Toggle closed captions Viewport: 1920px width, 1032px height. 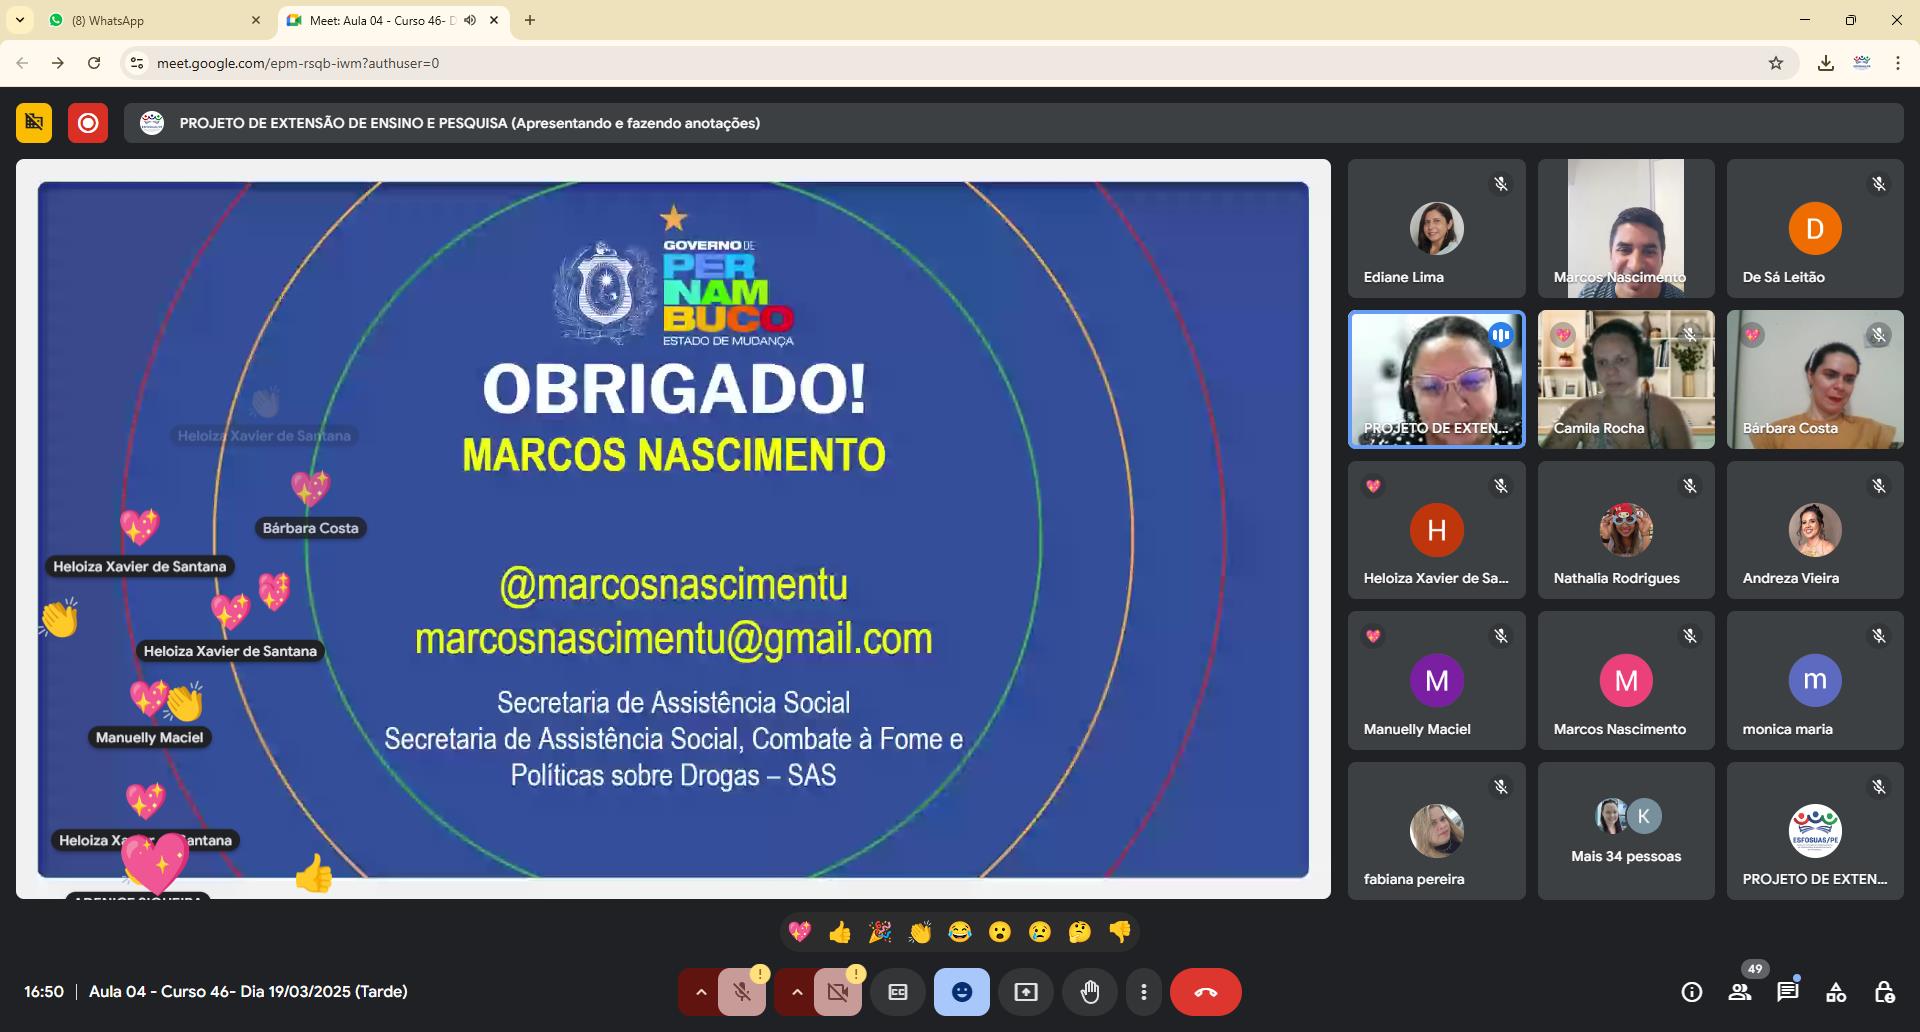coord(898,992)
